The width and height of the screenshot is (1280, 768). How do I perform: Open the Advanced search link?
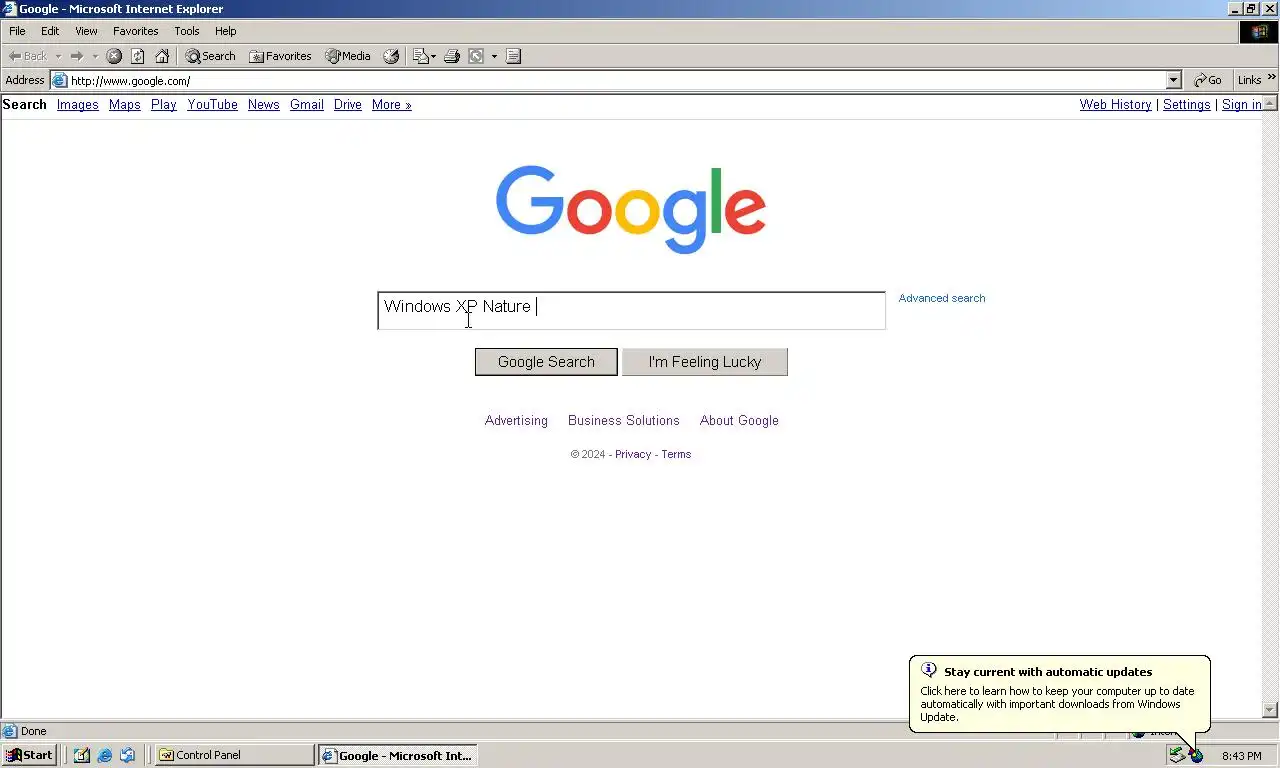coord(942,298)
